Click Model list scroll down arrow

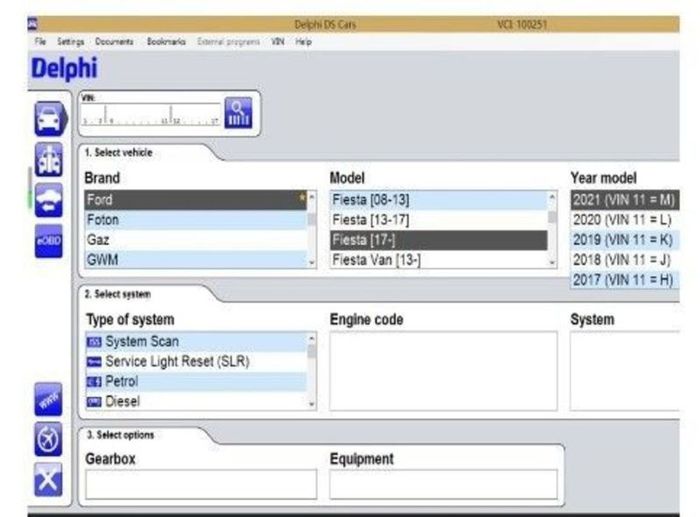click(x=552, y=263)
